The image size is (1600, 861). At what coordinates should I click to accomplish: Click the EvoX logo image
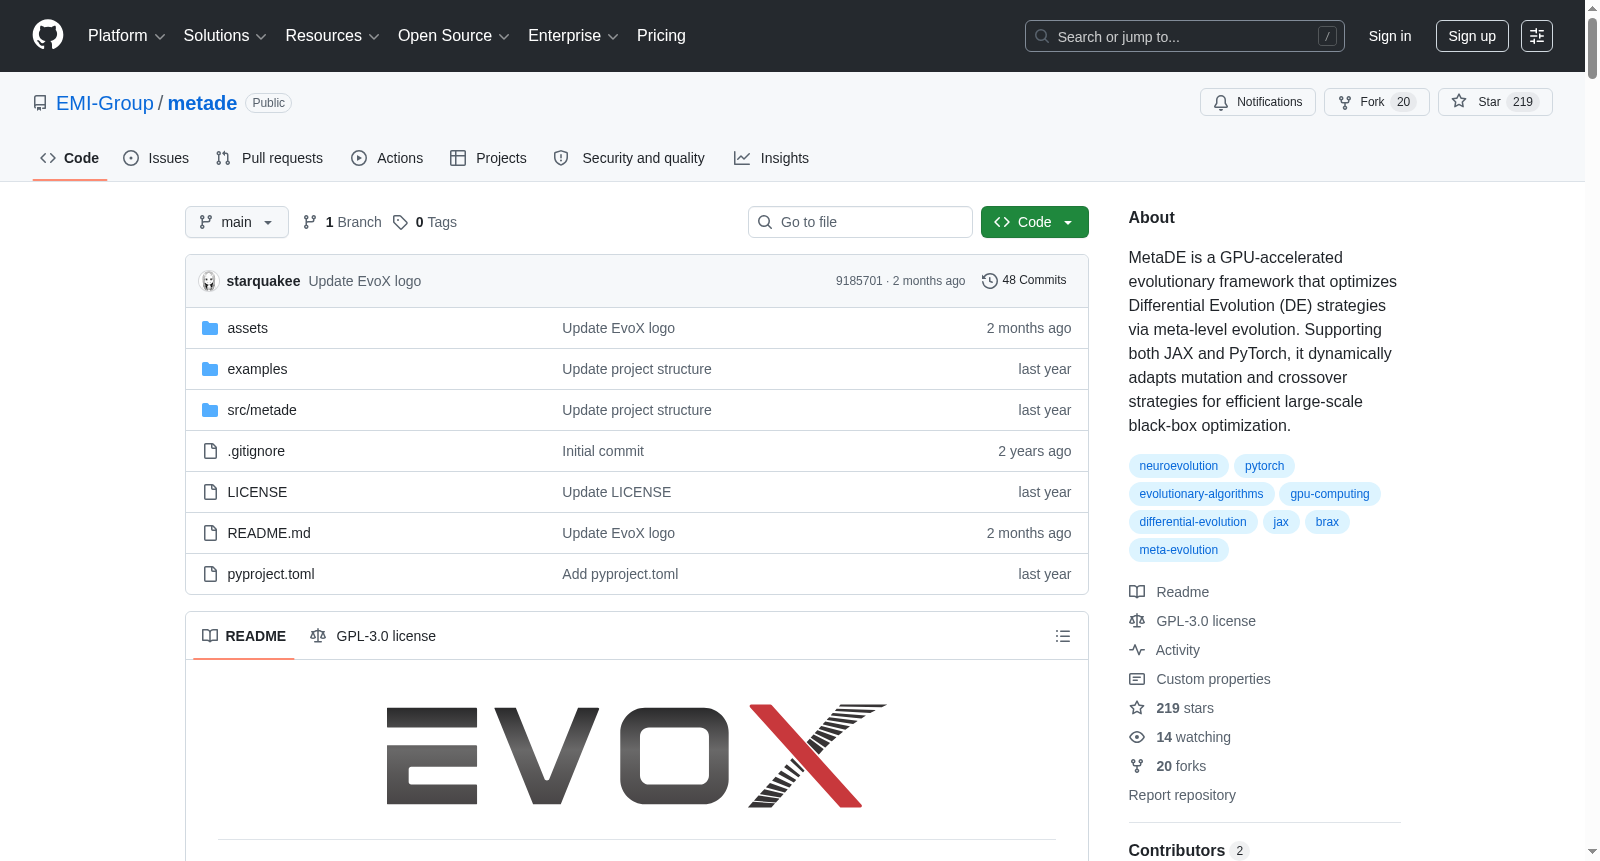click(x=637, y=755)
